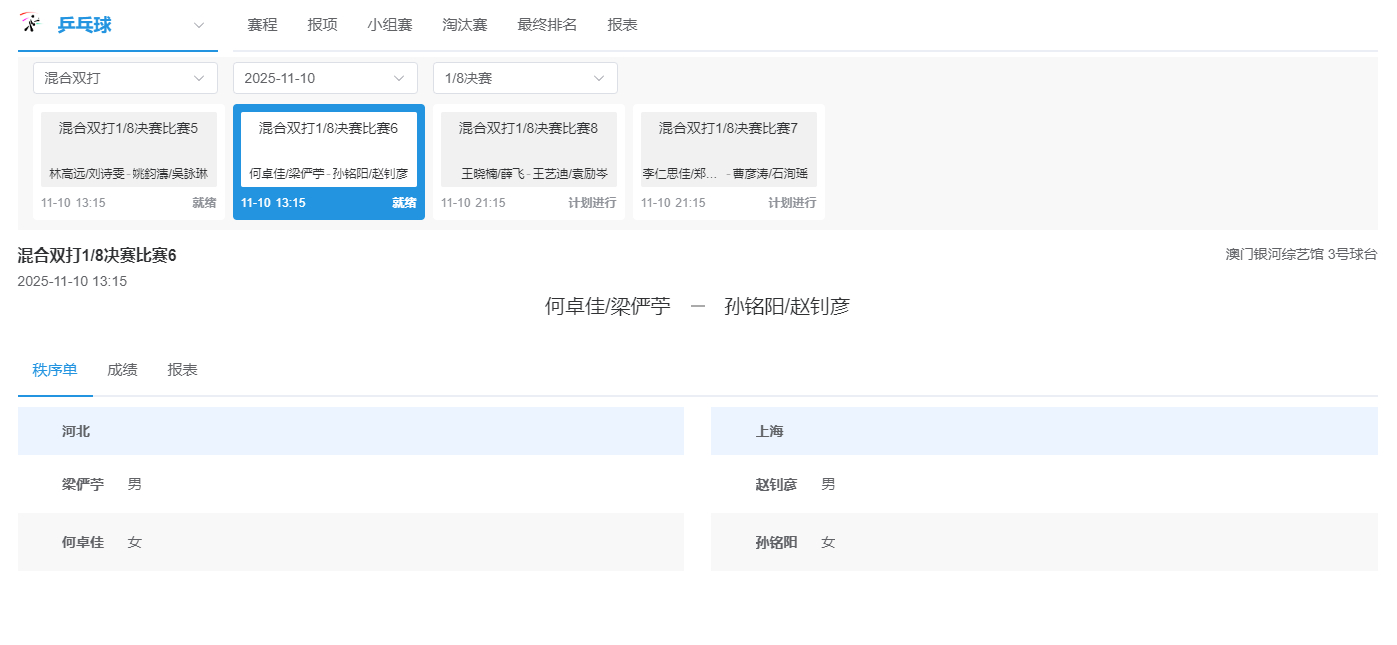Open the 淘汰赛 section

(464, 25)
